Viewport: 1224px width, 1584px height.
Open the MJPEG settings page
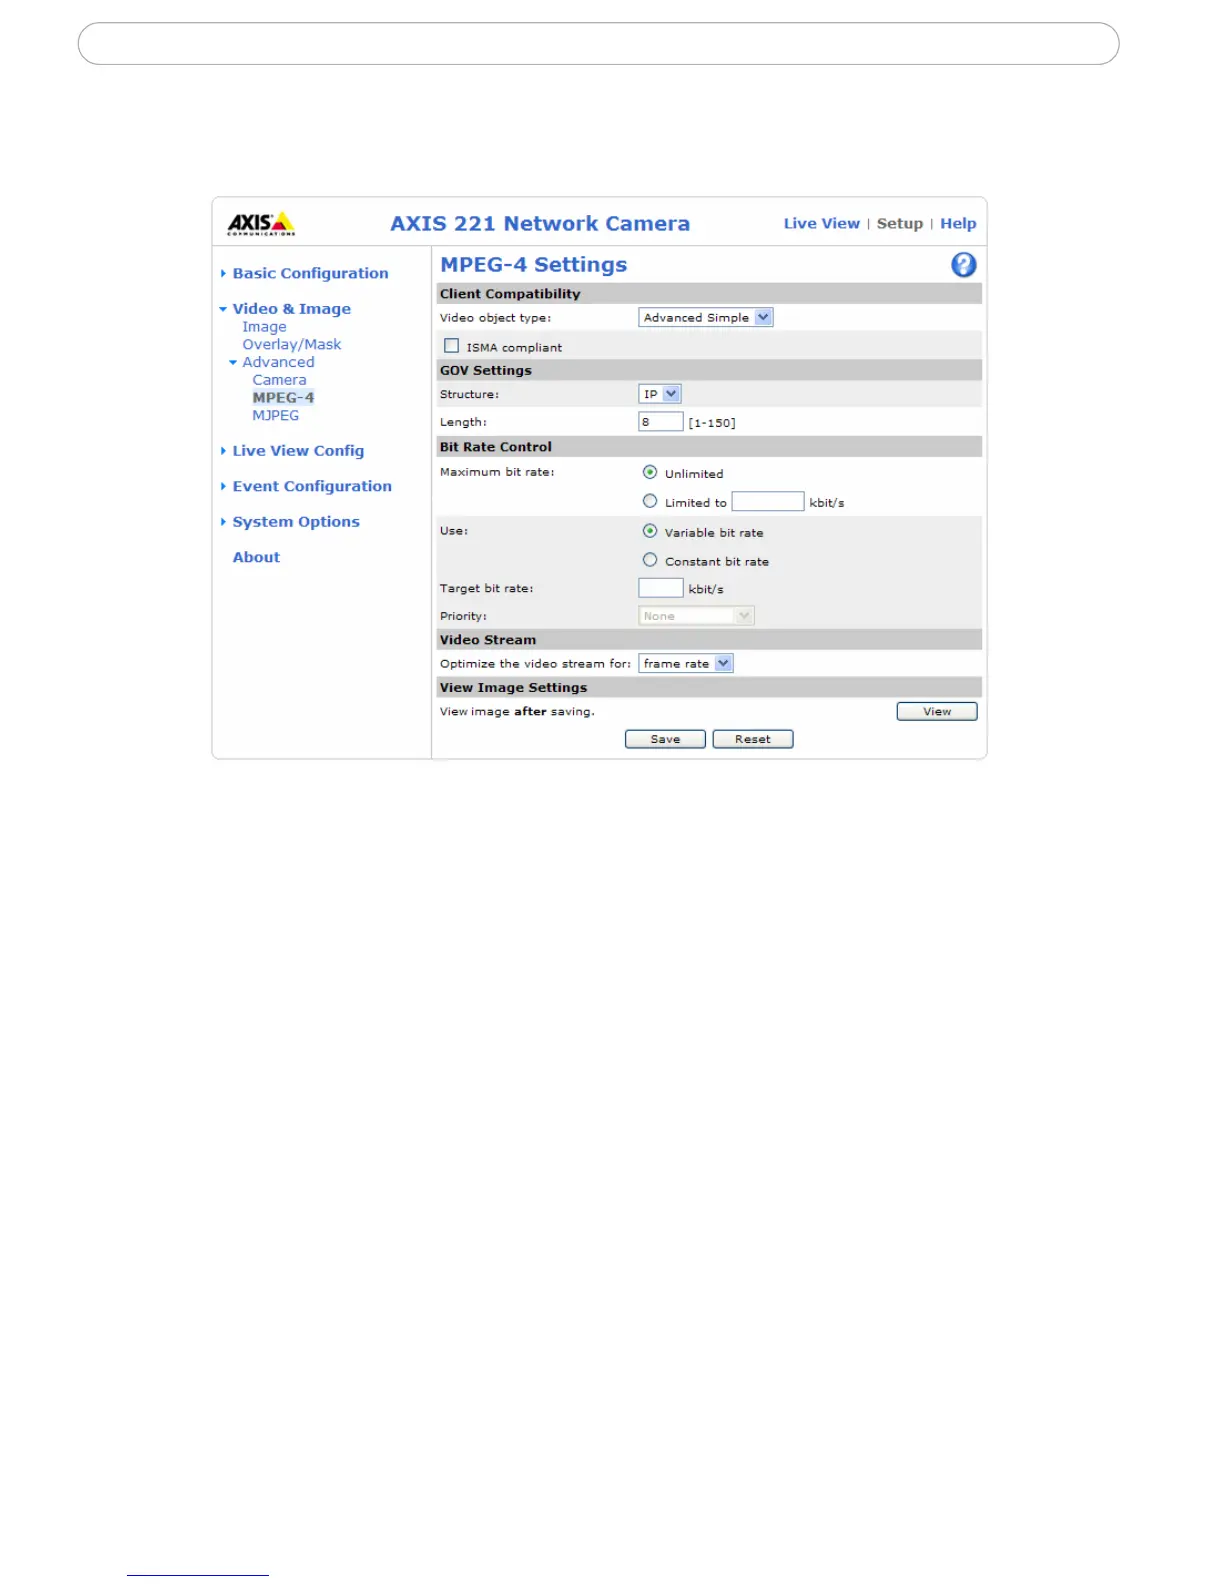click(275, 415)
